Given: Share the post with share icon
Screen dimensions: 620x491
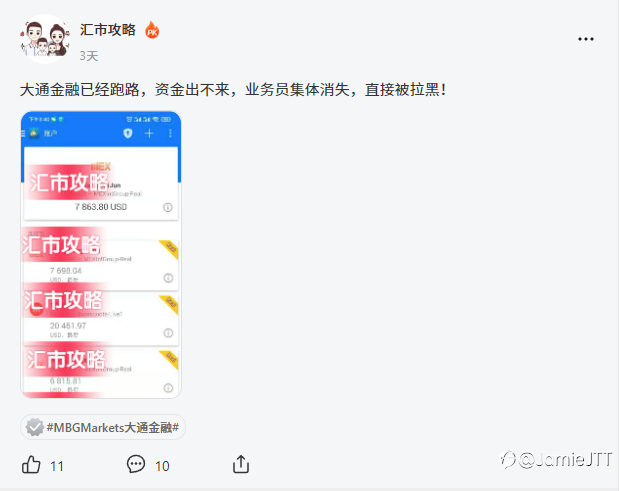Looking at the screenshot, I should tap(241, 464).
